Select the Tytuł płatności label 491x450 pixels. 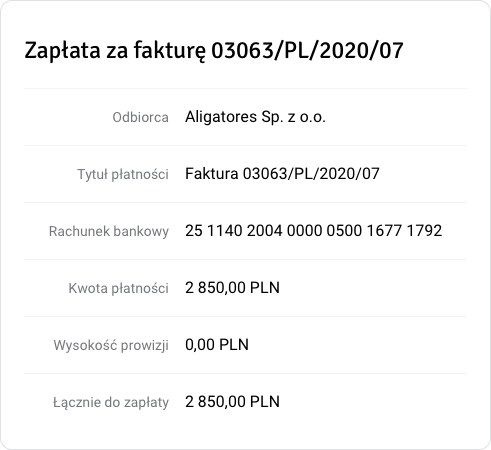point(123,174)
